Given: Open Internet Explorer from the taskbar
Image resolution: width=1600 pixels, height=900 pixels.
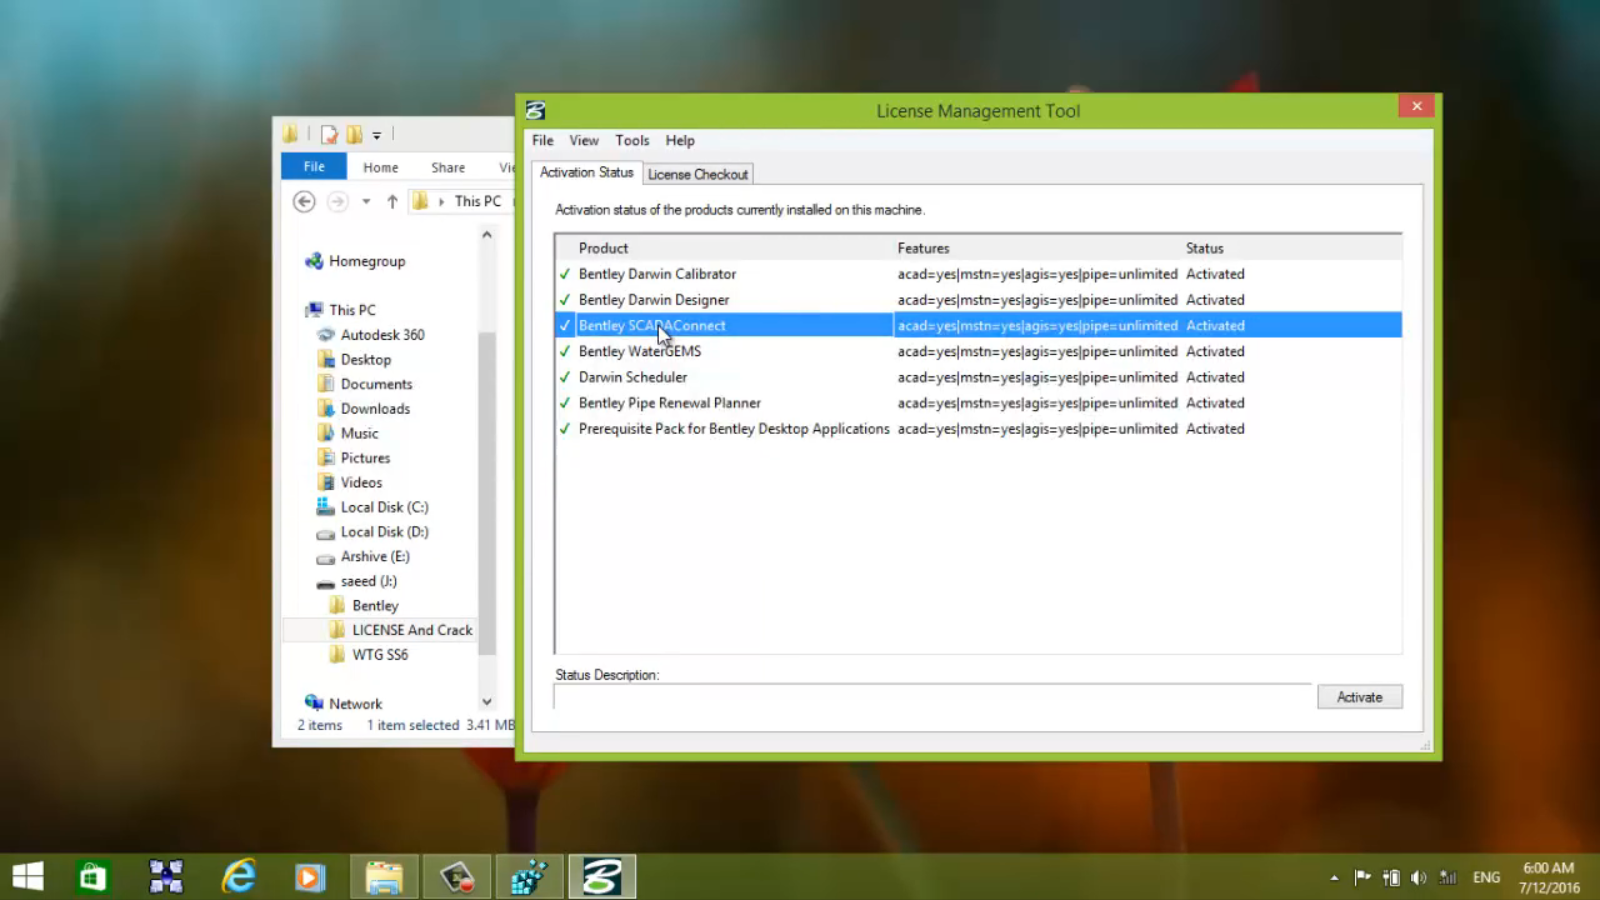Looking at the screenshot, I should click(x=239, y=877).
